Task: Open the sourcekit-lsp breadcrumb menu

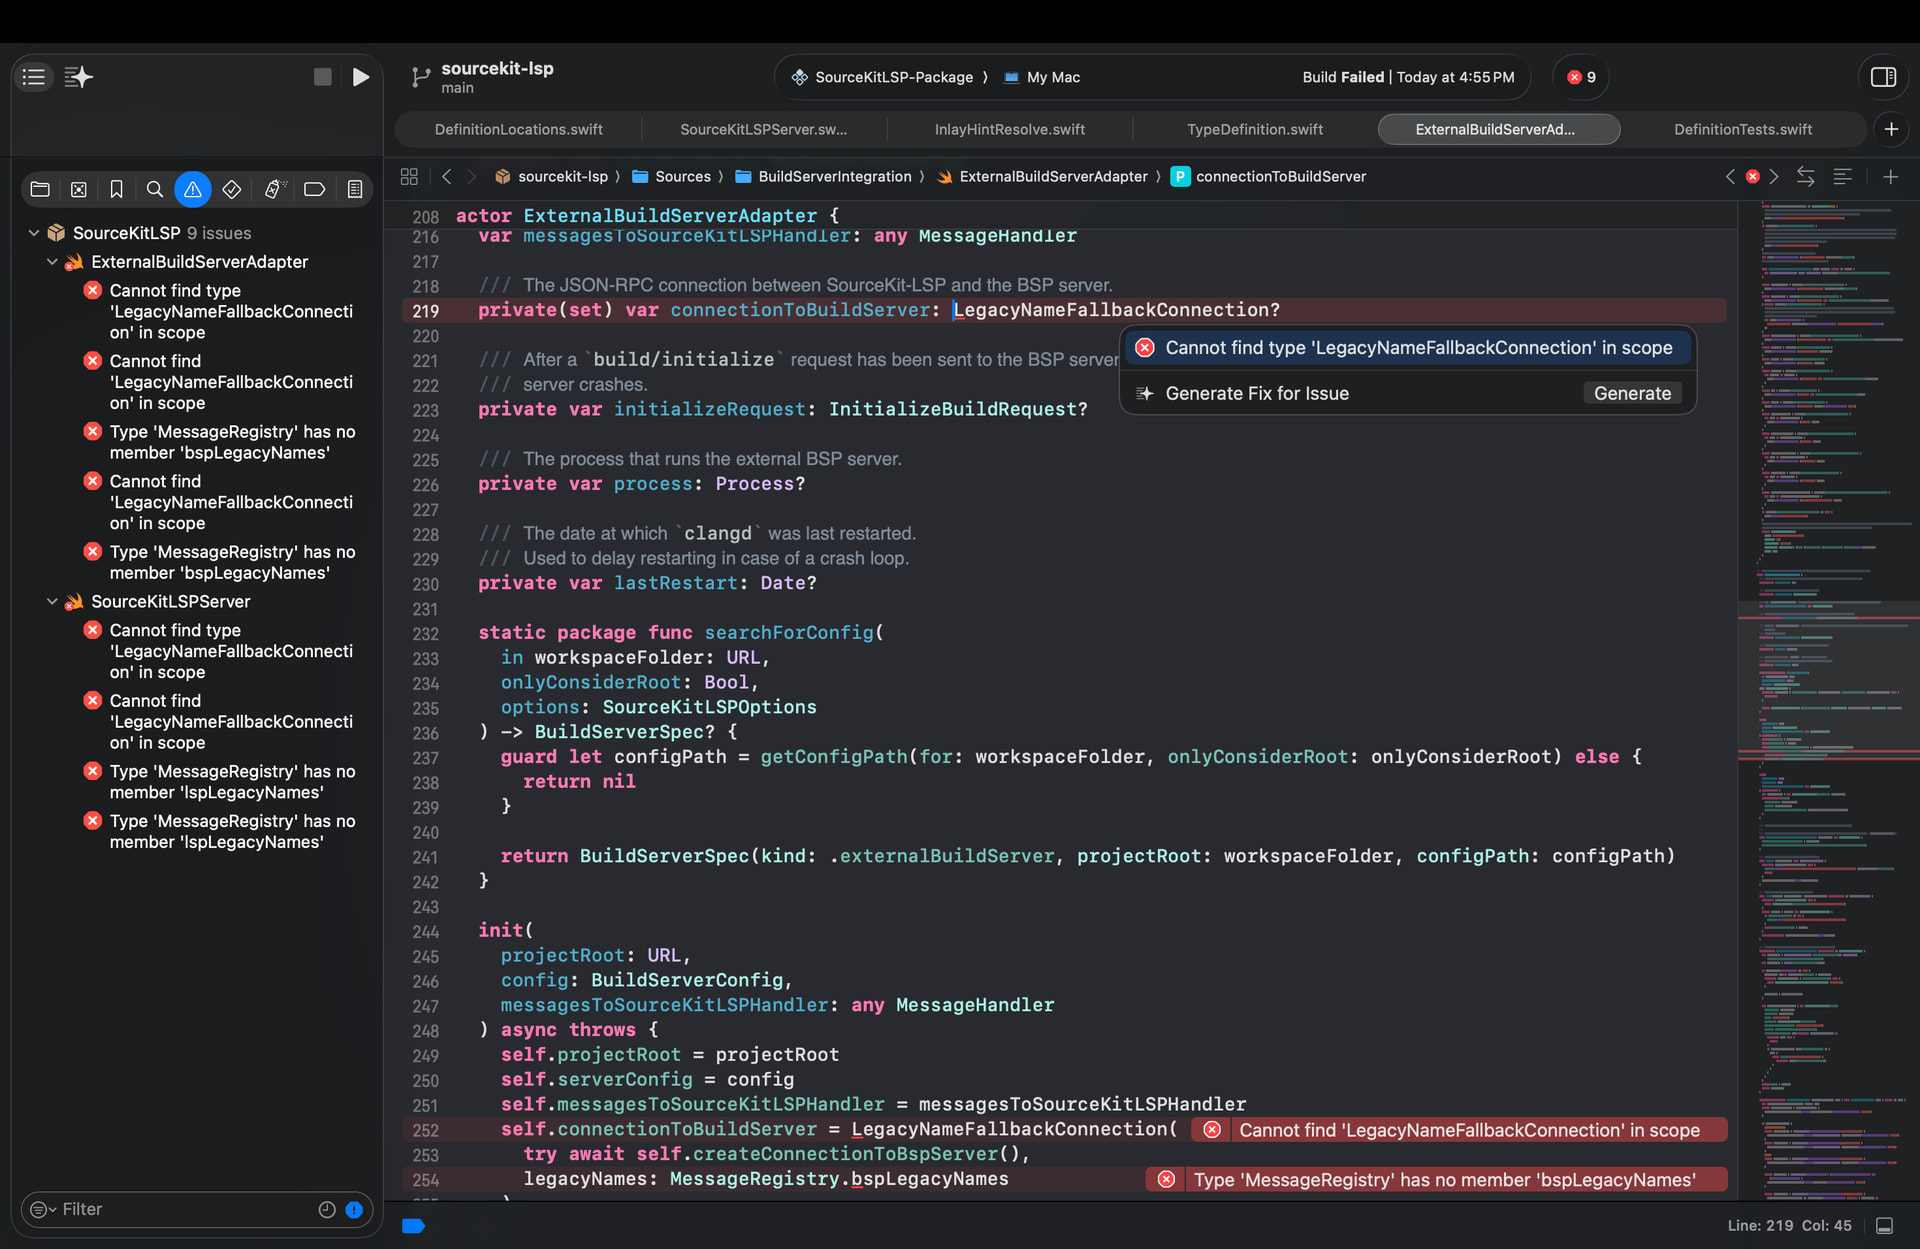Action: (551, 176)
